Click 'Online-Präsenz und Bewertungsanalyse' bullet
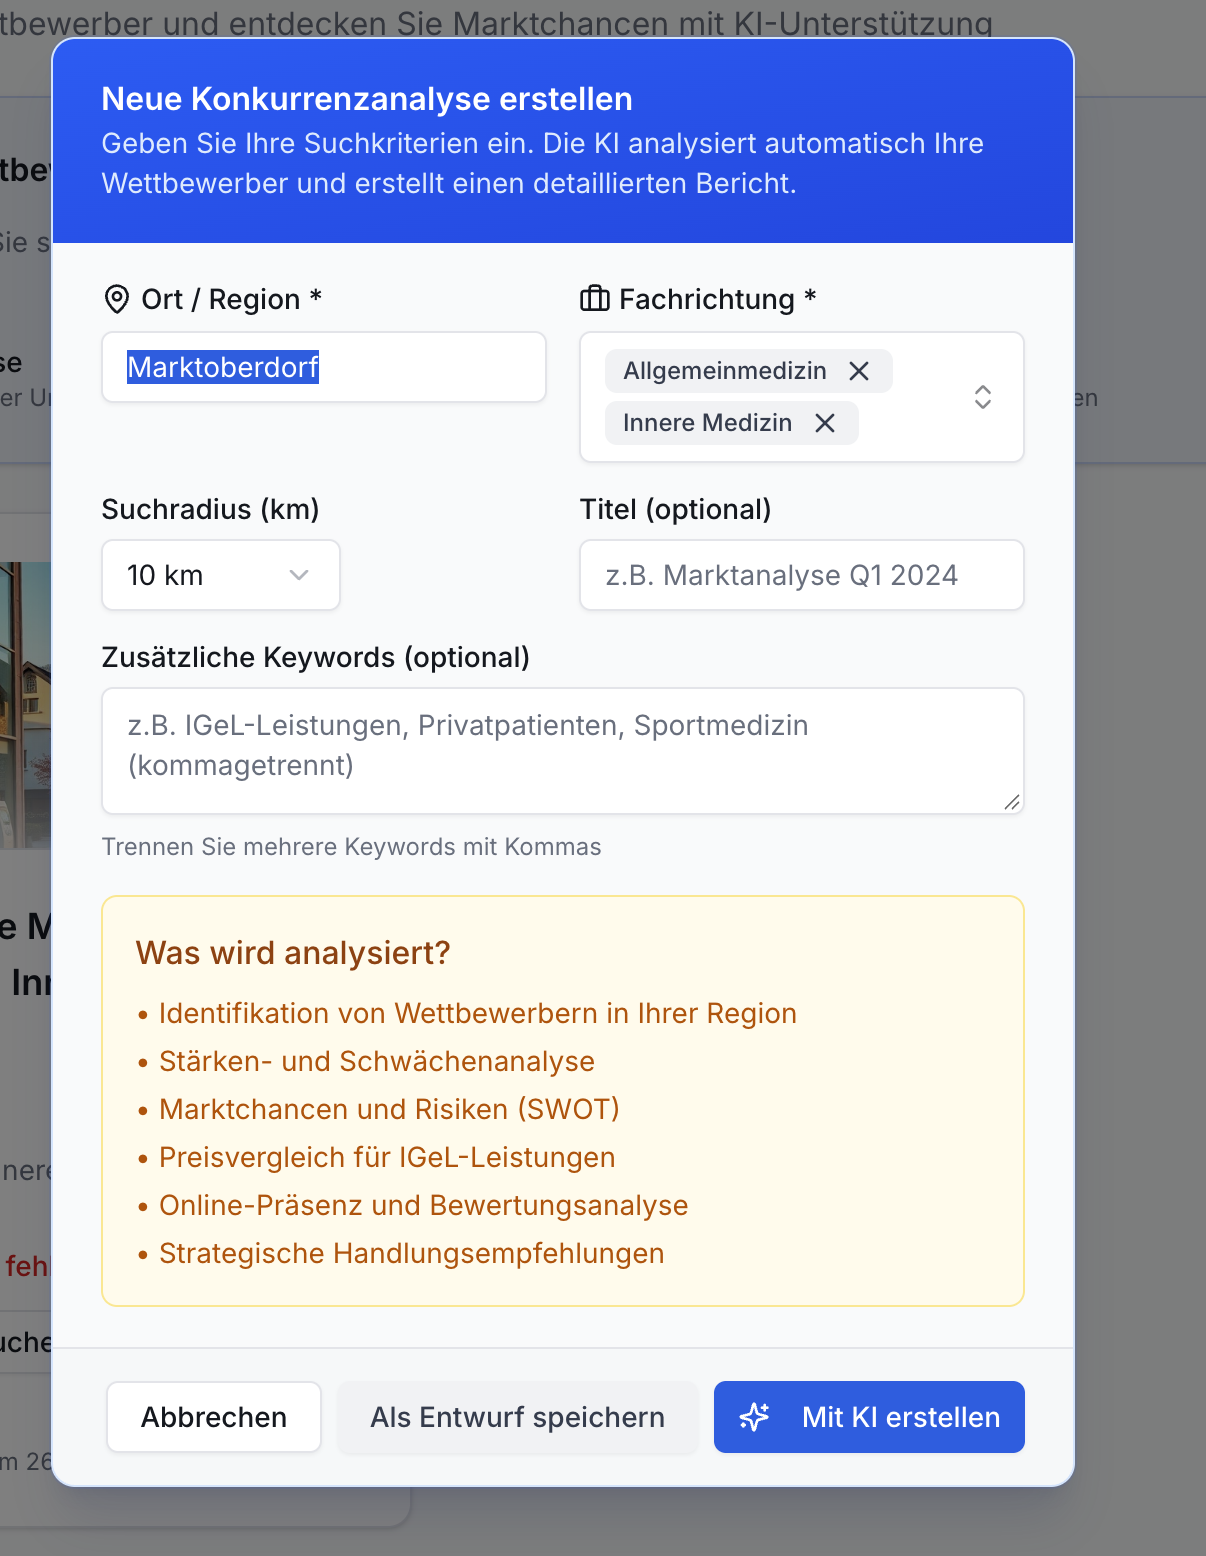Screen dimensions: 1206x1556 pos(424,1205)
